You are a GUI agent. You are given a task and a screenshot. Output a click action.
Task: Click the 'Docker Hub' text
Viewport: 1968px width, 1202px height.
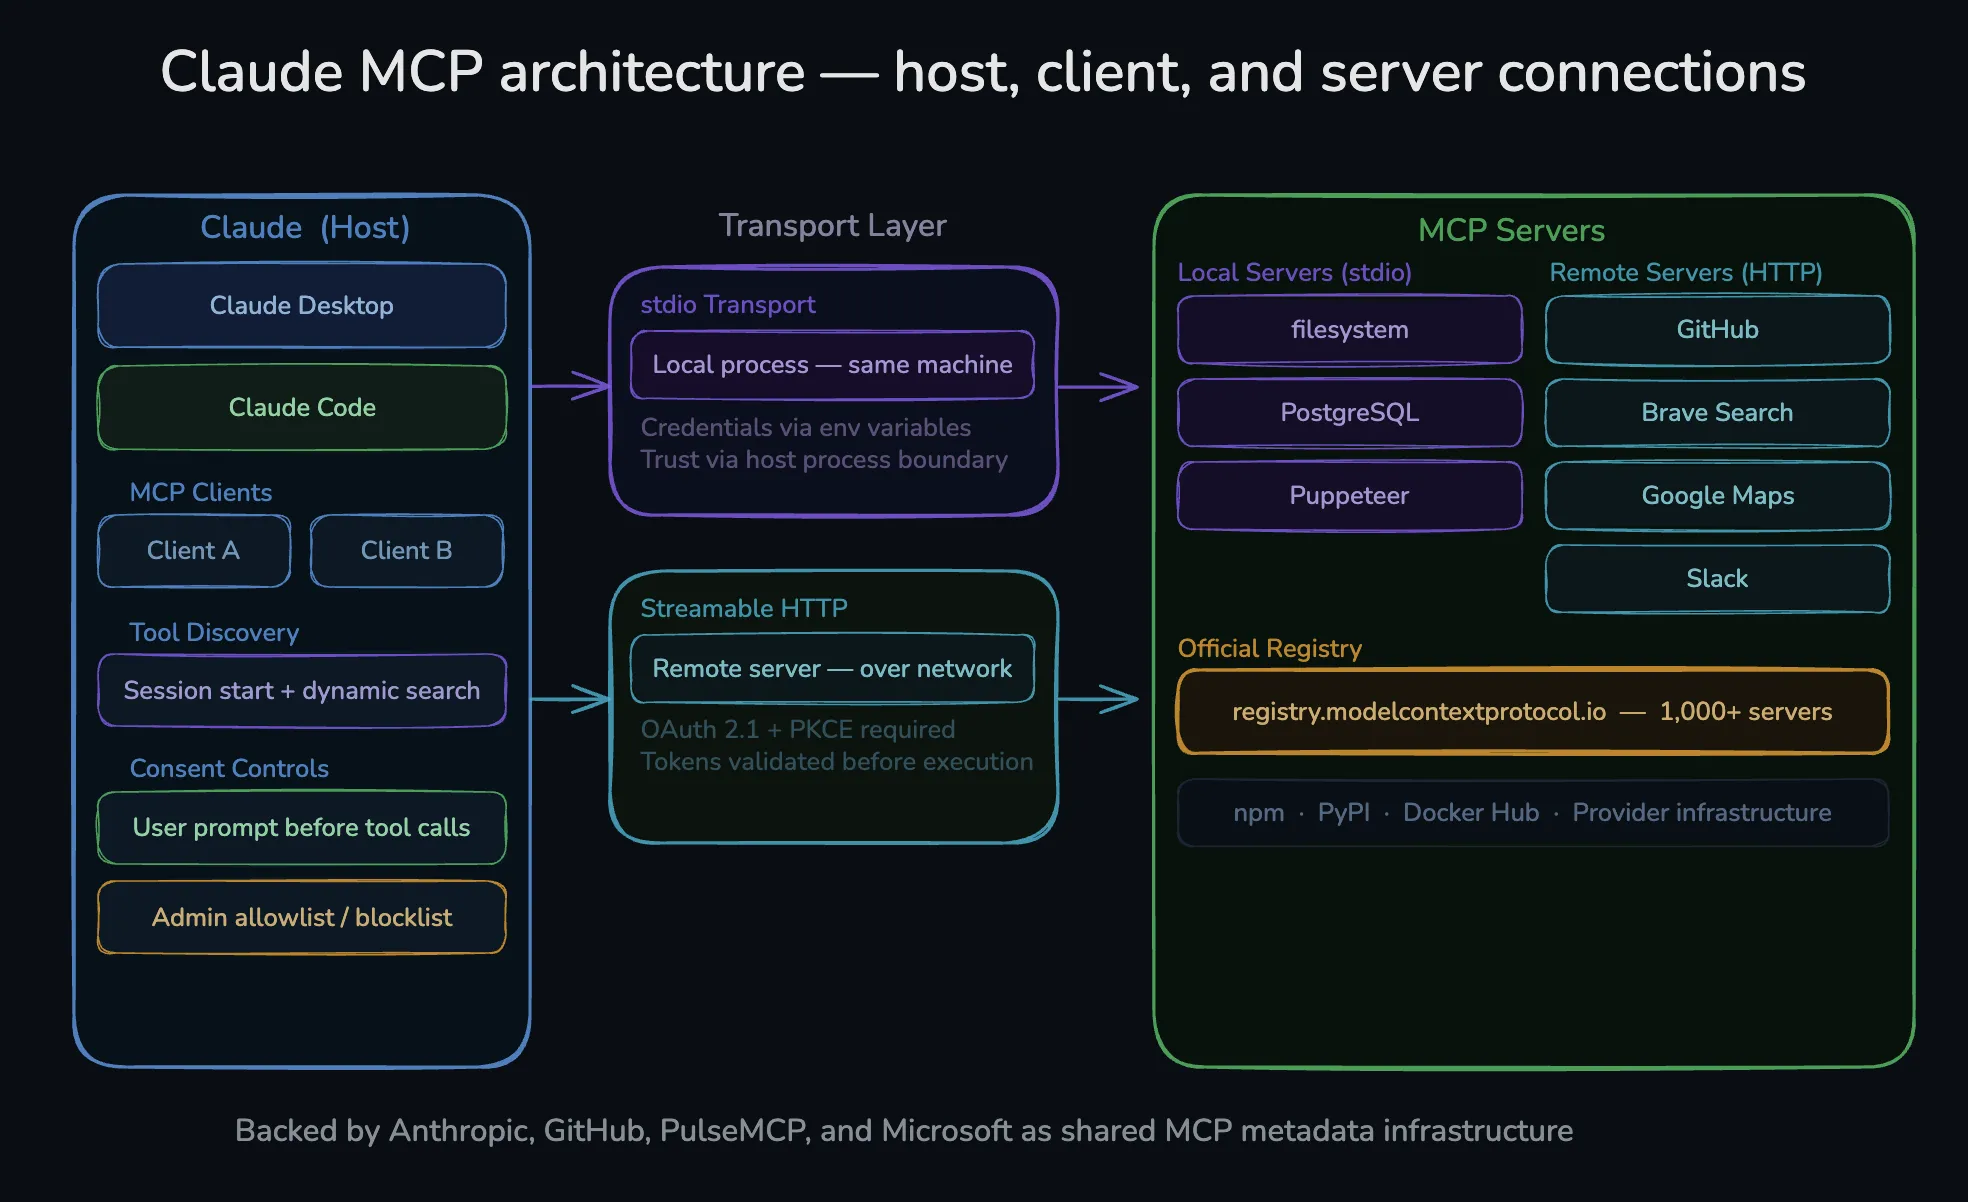pyautogui.click(x=1471, y=812)
